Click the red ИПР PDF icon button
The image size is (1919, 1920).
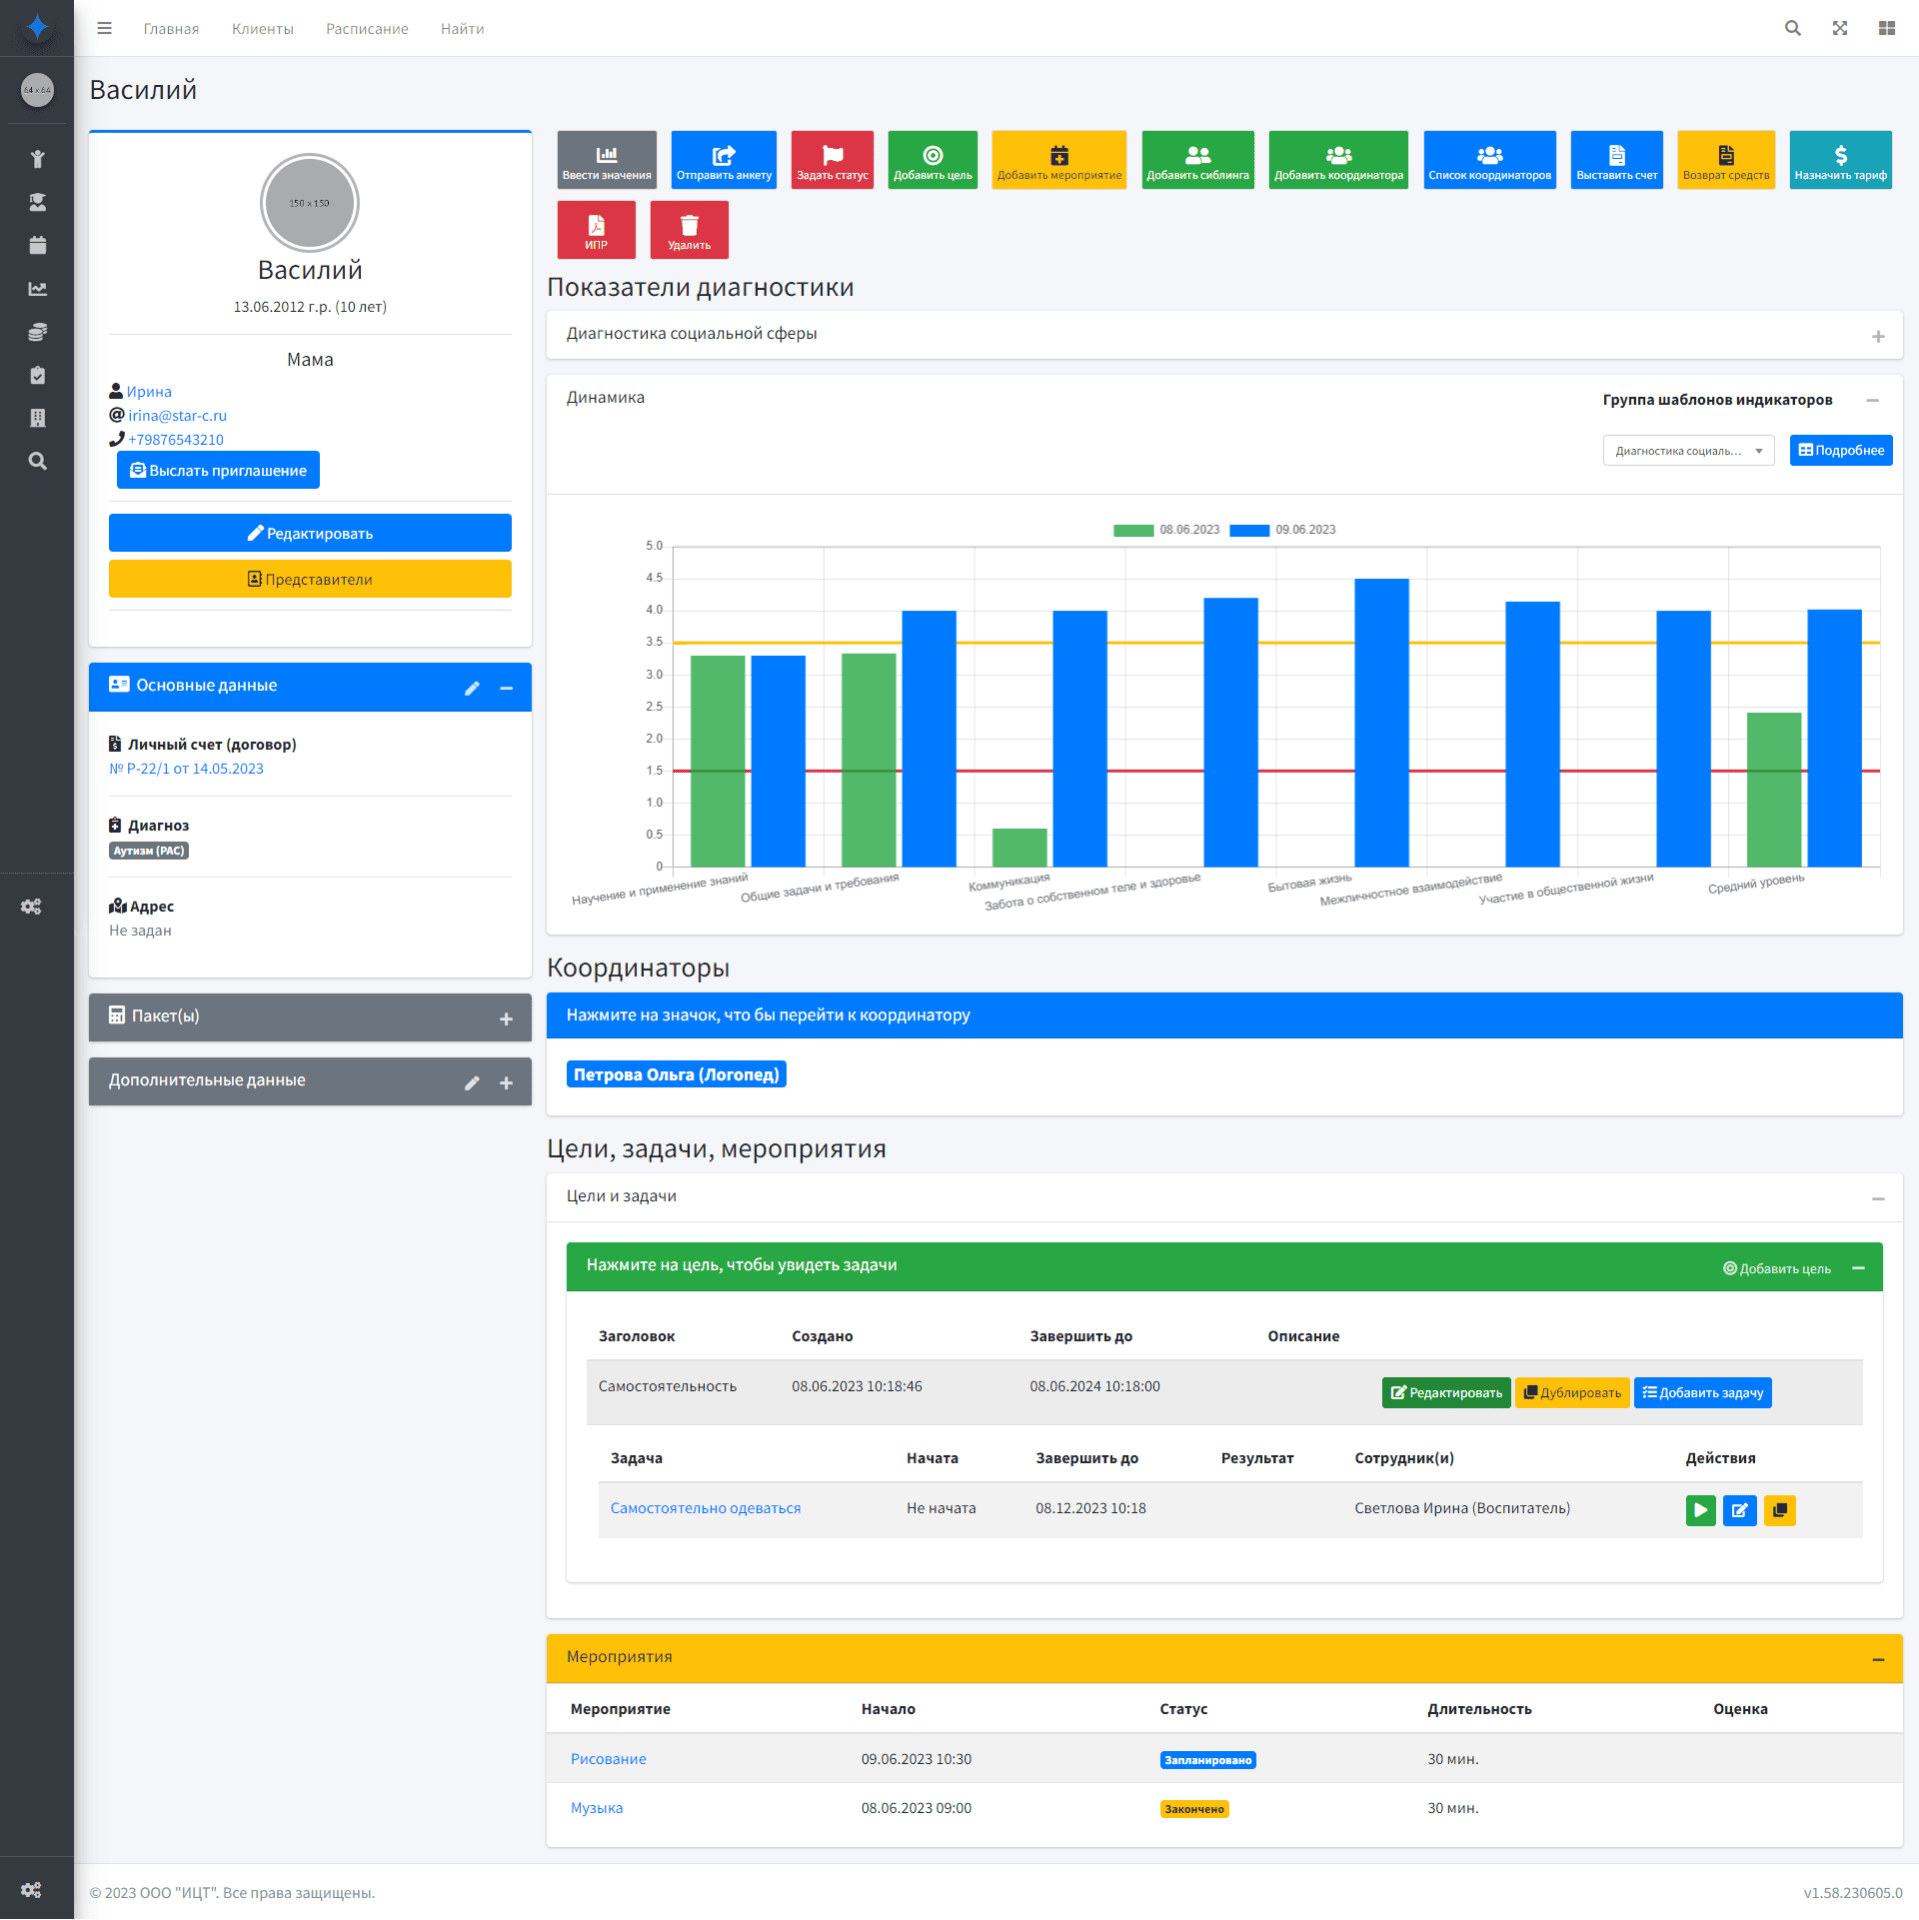coord(596,230)
